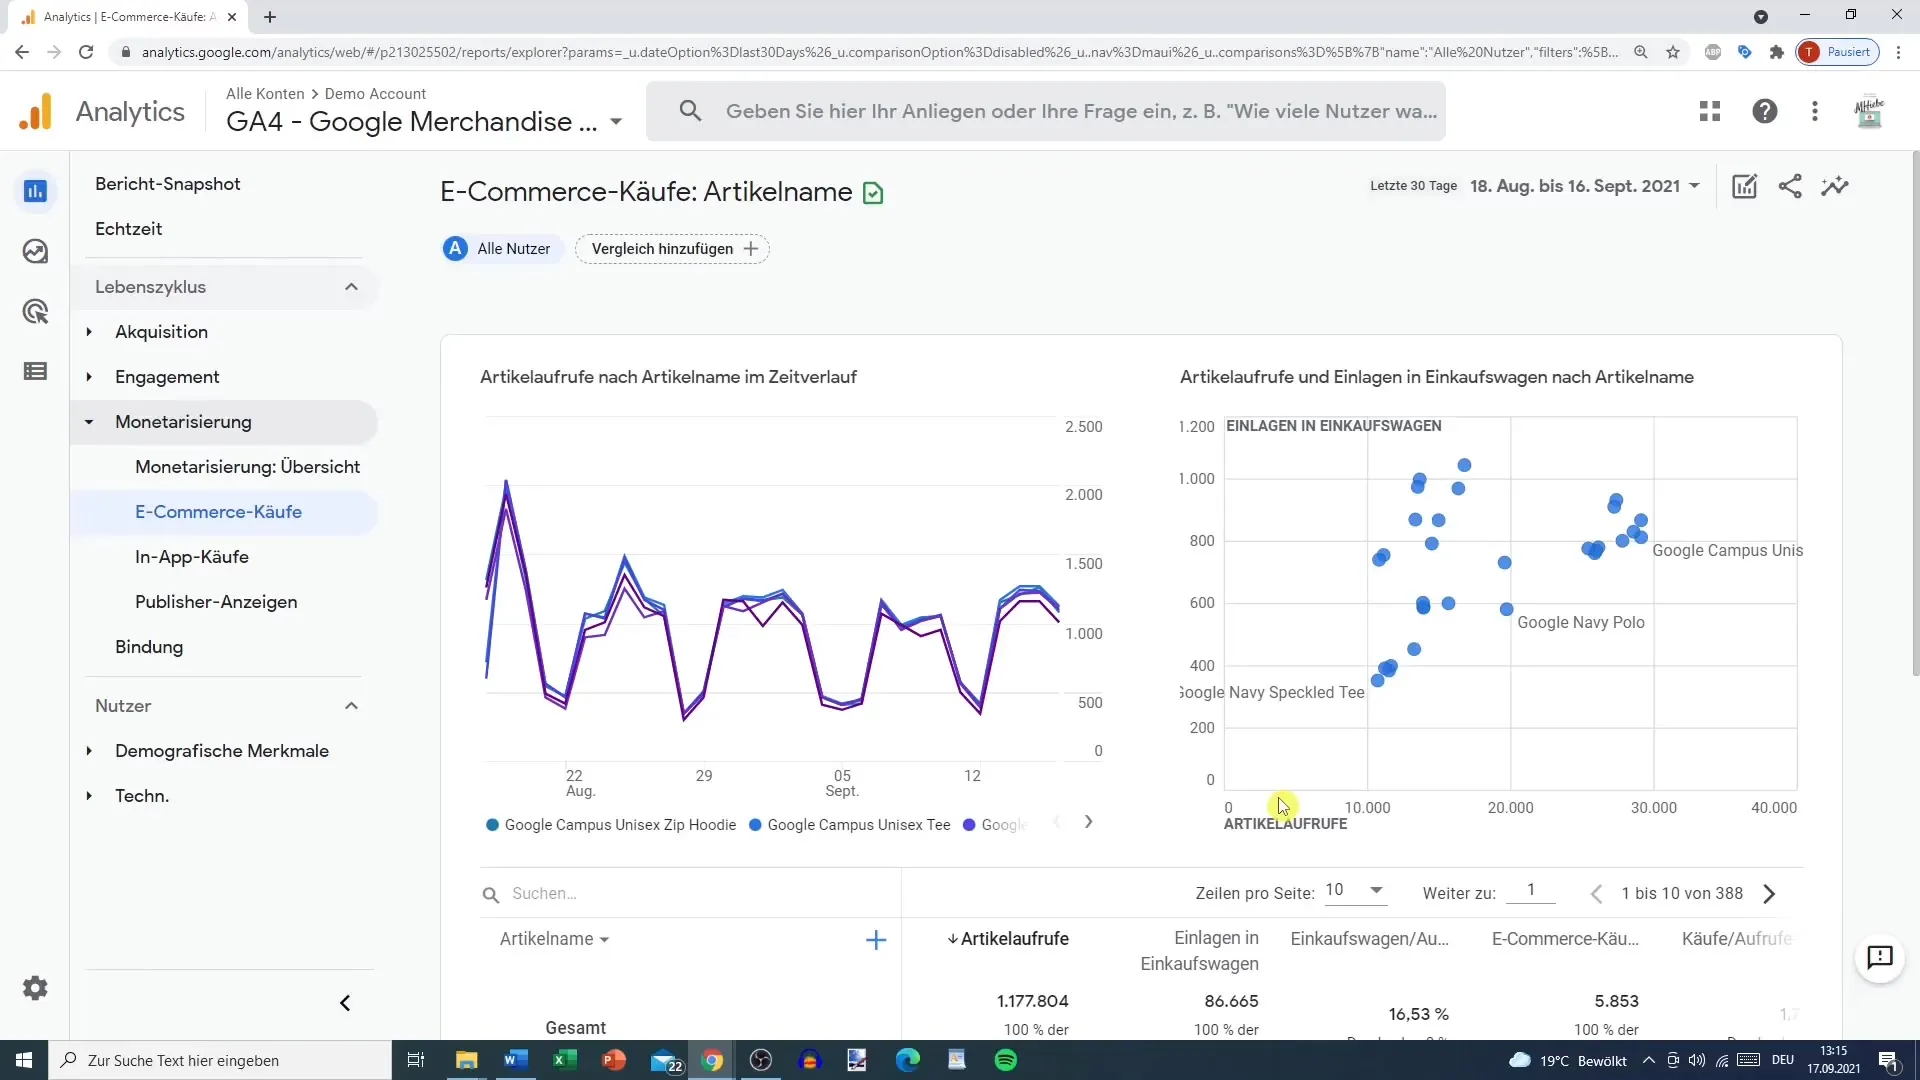
Task: Click Artikelname column sort dropdown
Action: (605, 939)
